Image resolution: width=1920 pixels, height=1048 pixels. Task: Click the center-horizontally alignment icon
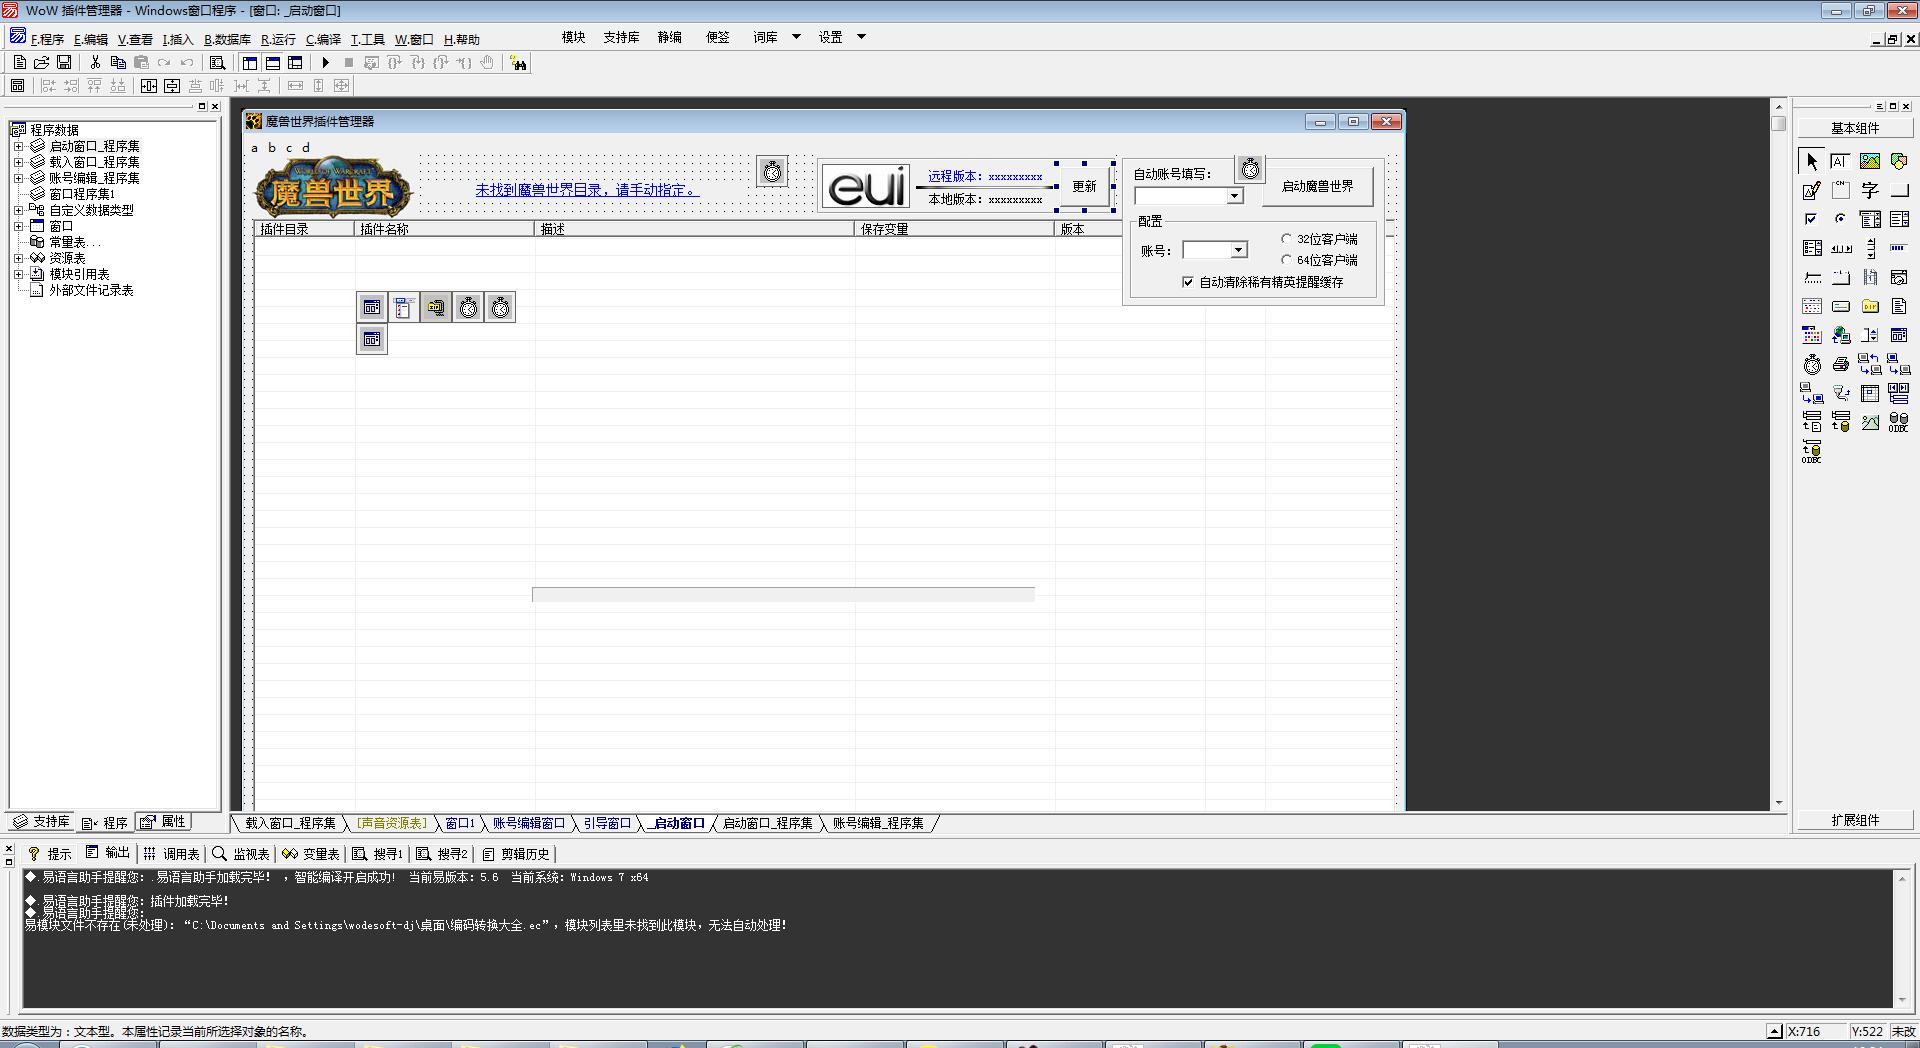[149, 86]
